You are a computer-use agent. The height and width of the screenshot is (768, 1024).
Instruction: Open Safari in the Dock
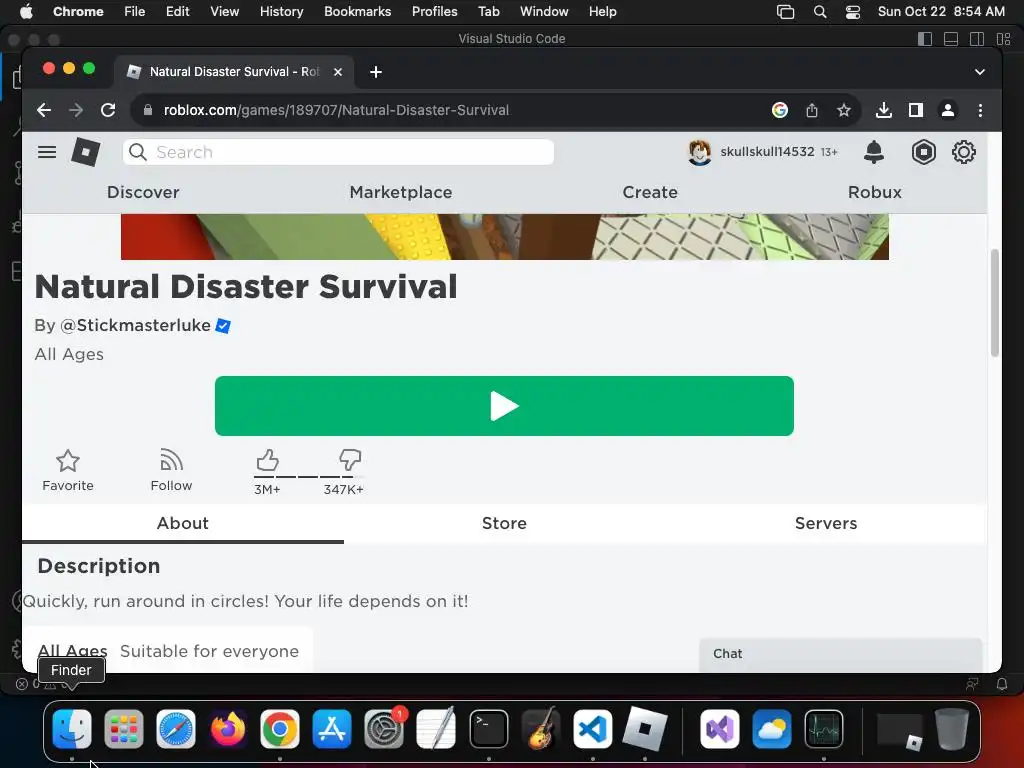pos(176,729)
